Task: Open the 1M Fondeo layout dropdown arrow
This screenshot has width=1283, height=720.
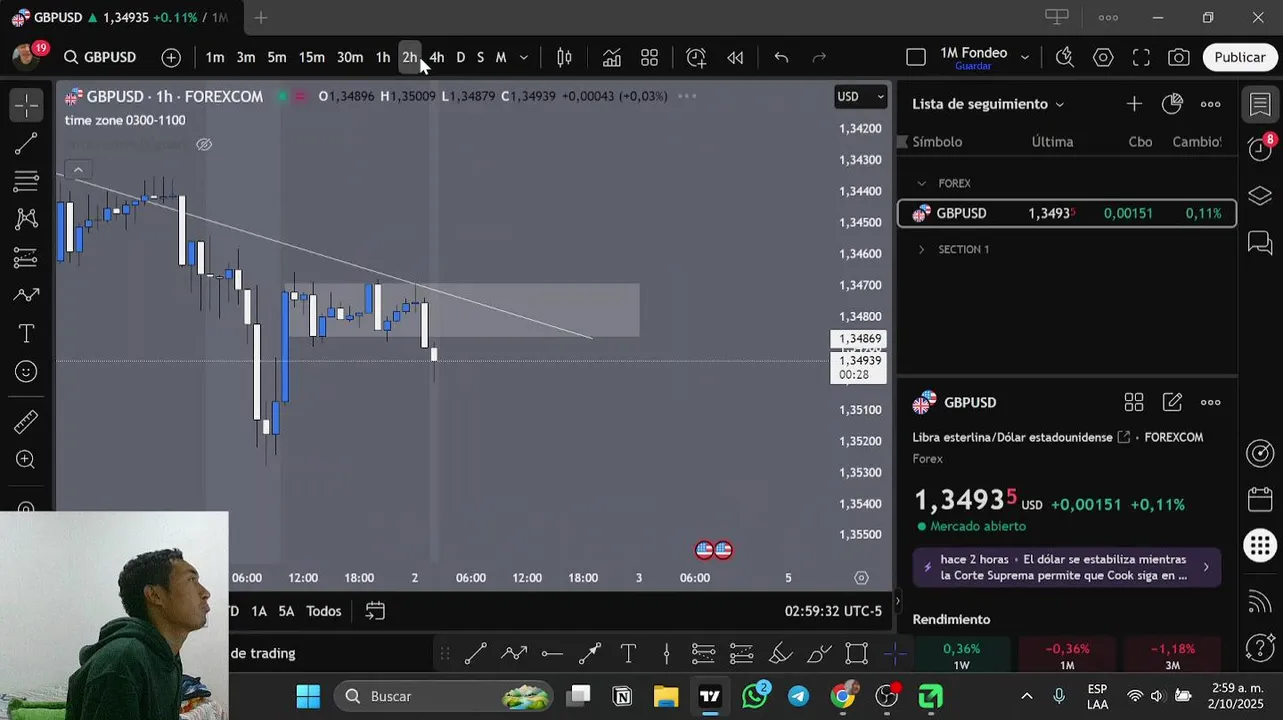Action: (1024, 58)
